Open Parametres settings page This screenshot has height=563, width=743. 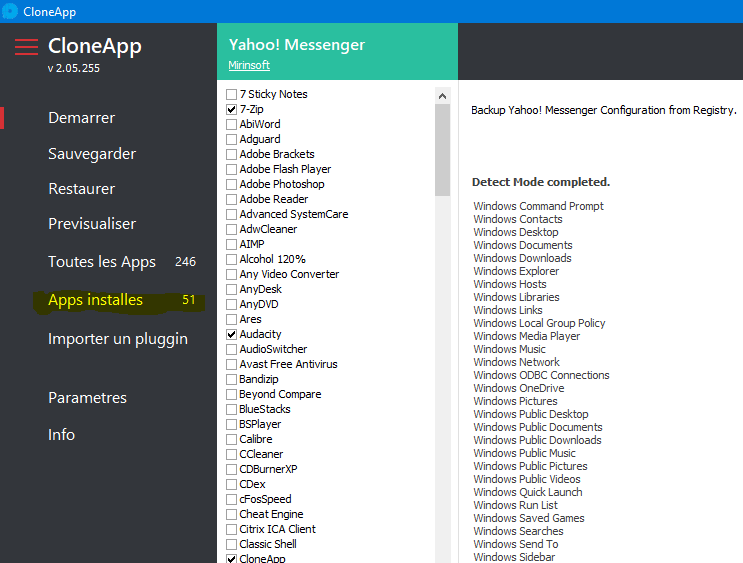coord(87,398)
